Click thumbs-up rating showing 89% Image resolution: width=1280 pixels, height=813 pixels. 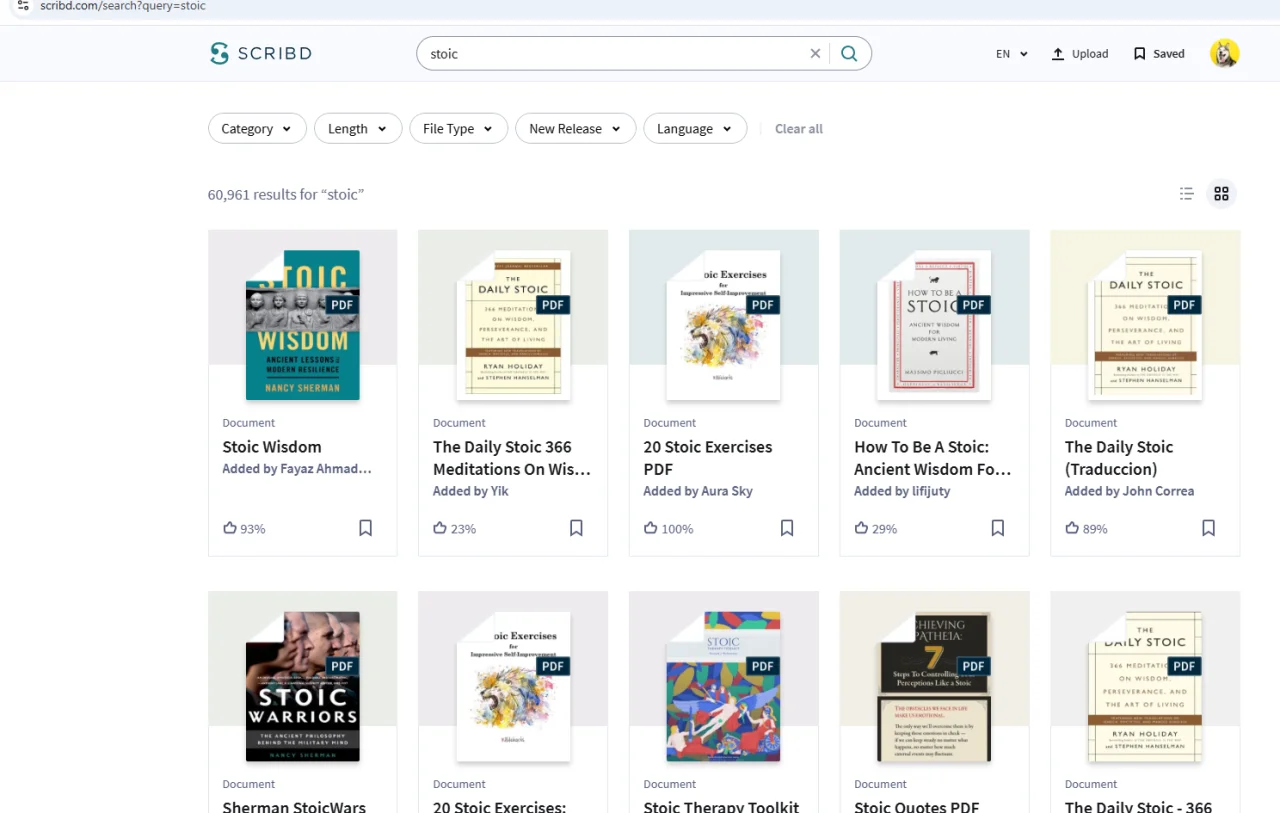pos(1072,528)
